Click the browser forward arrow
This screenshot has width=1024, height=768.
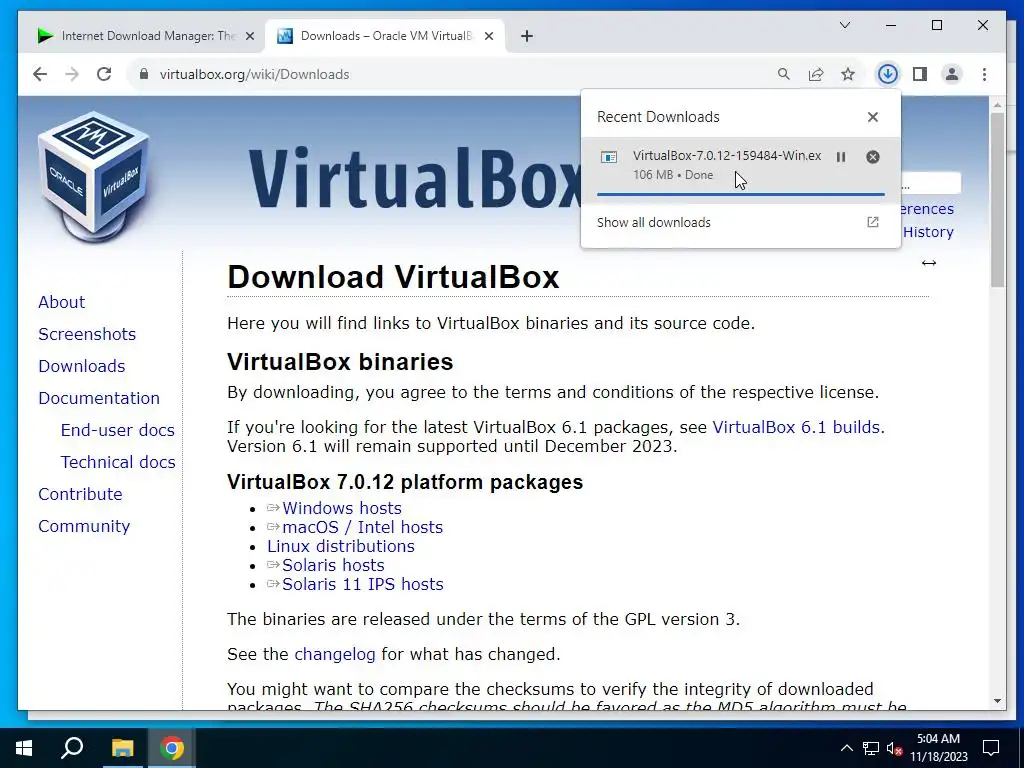click(72, 74)
